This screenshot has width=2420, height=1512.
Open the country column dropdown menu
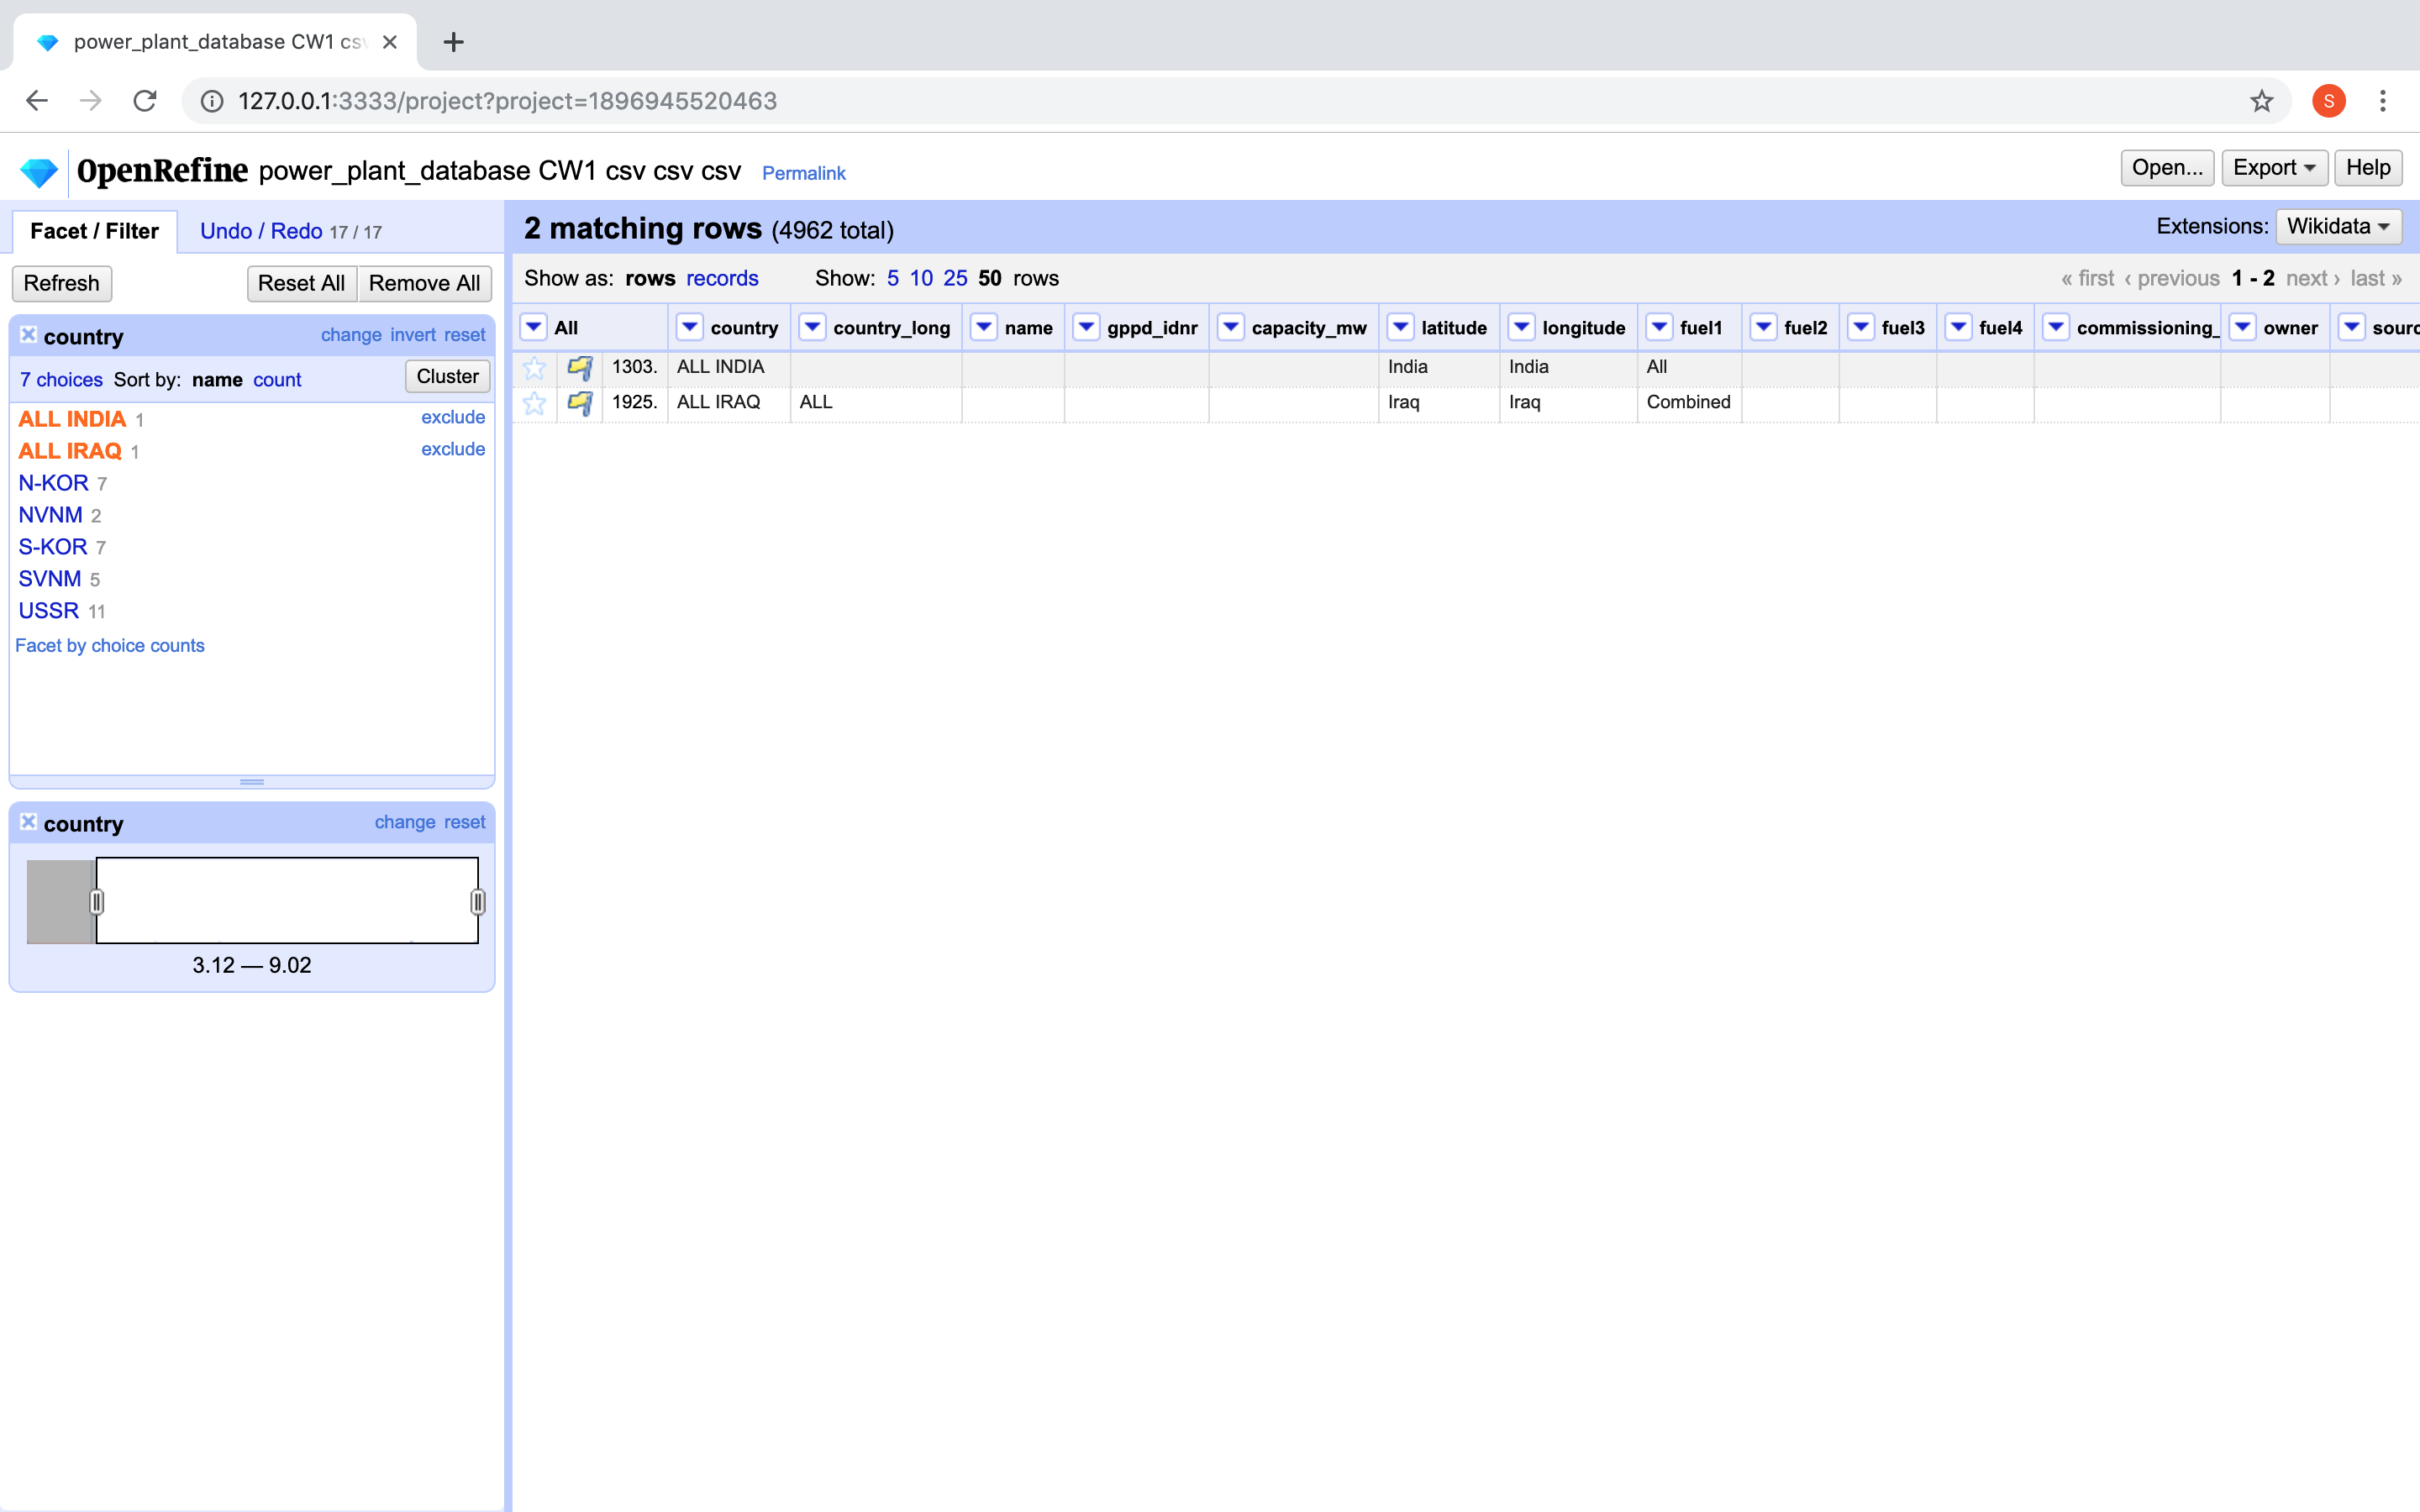coord(689,327)
